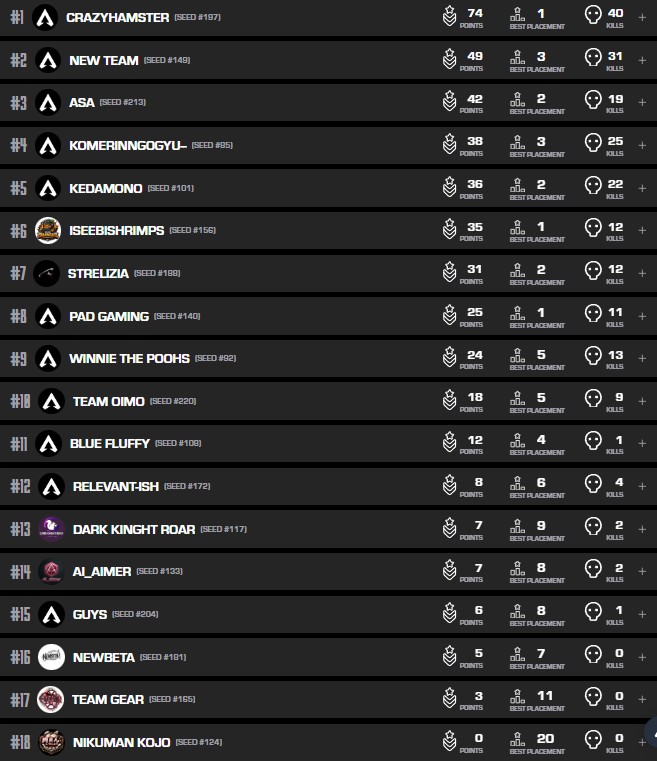The image size is (657, 761).
Task: Click STRELIZIA team avatar icon
Action: coord(46,273)
